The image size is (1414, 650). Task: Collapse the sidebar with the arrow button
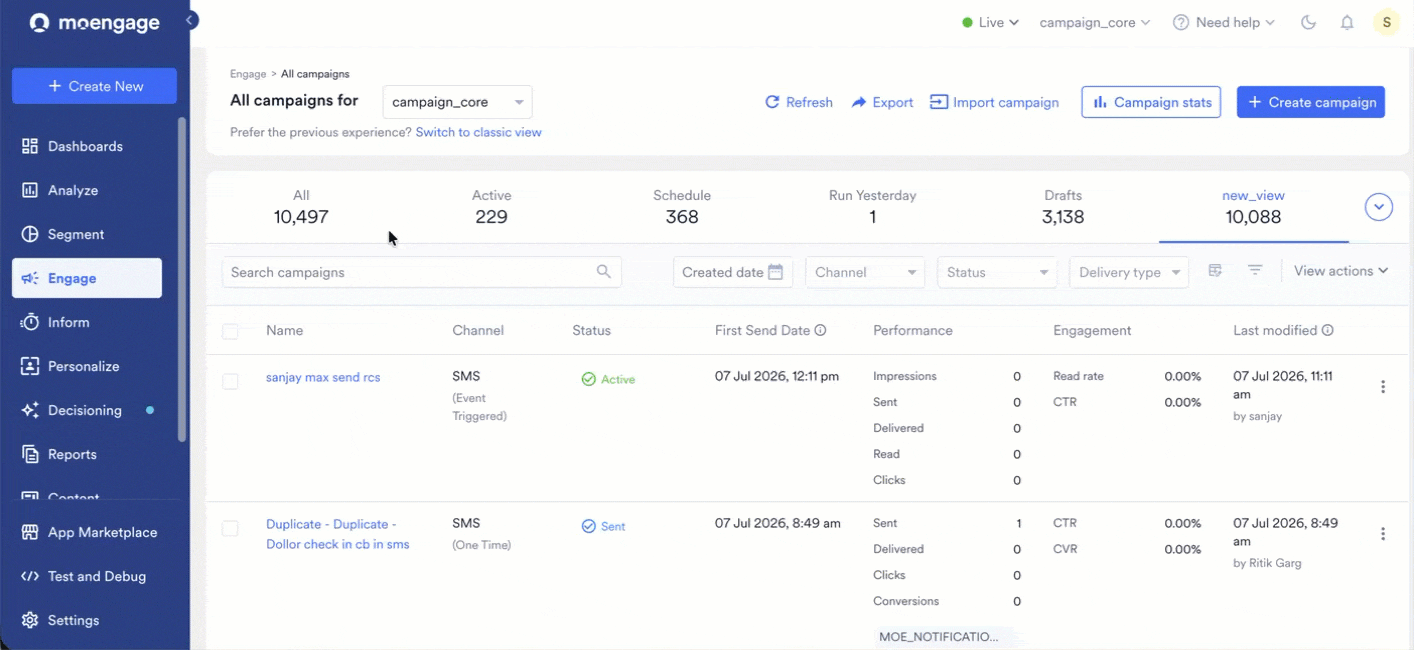click(190, 20)
